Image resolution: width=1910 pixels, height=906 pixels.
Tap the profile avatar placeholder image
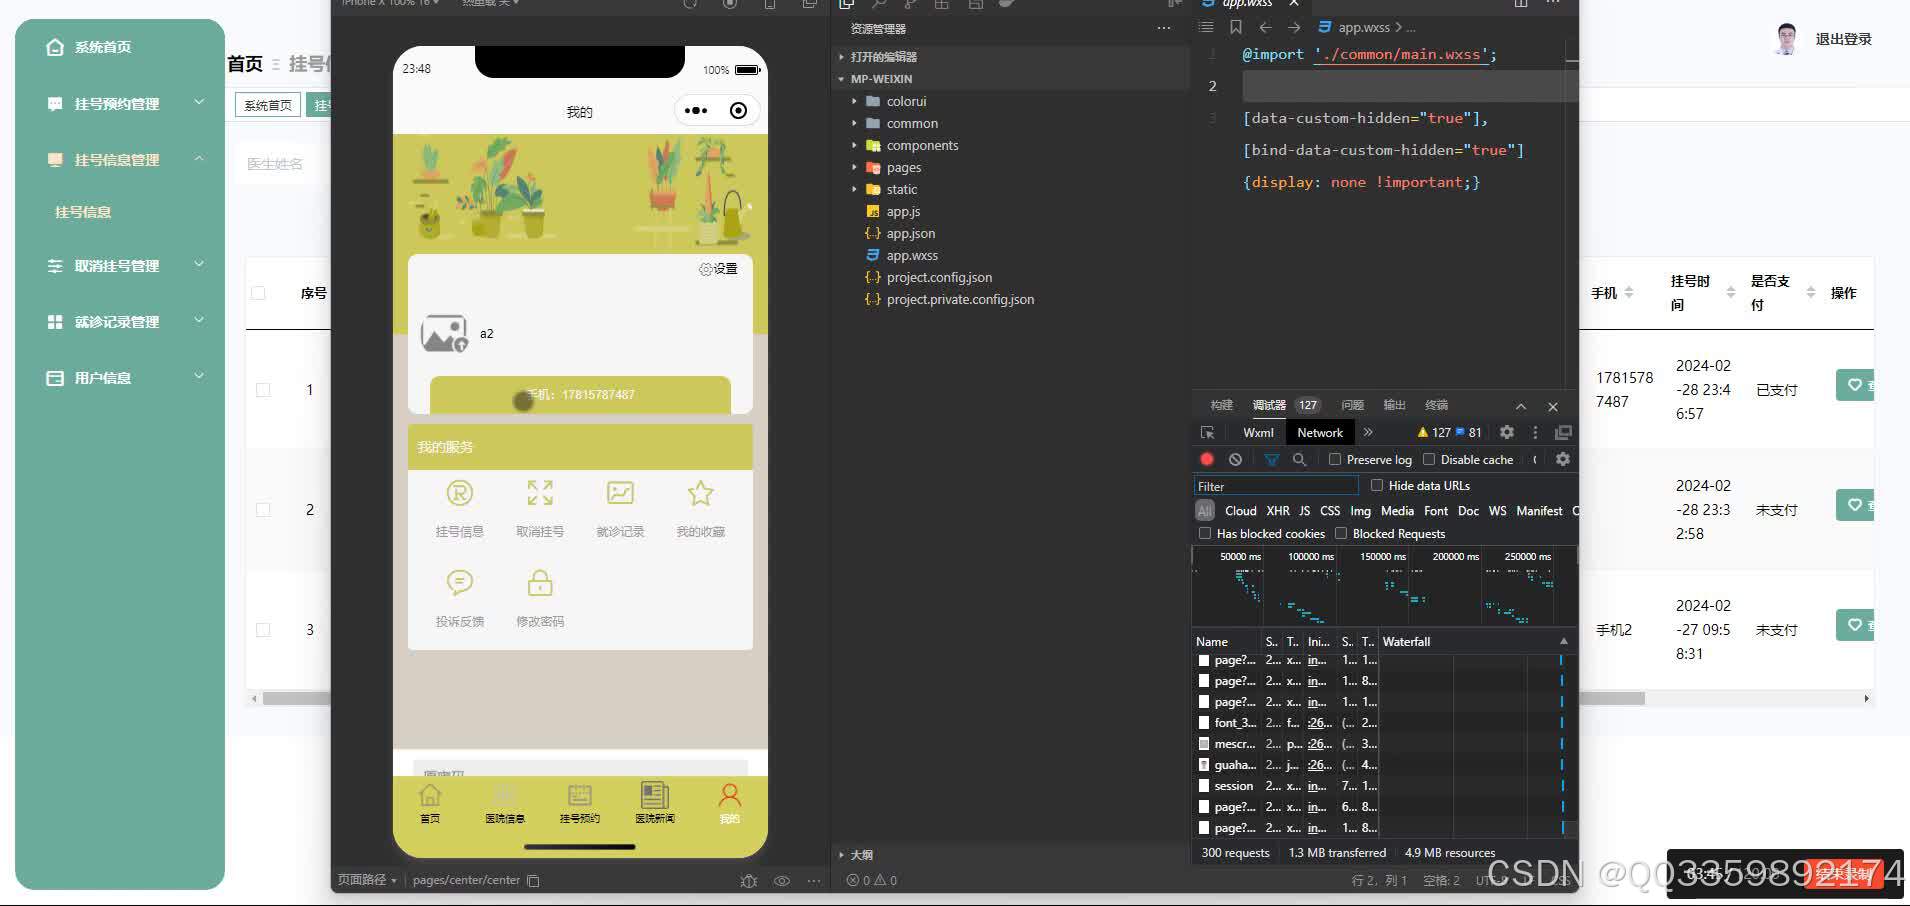tap(444, 334)
